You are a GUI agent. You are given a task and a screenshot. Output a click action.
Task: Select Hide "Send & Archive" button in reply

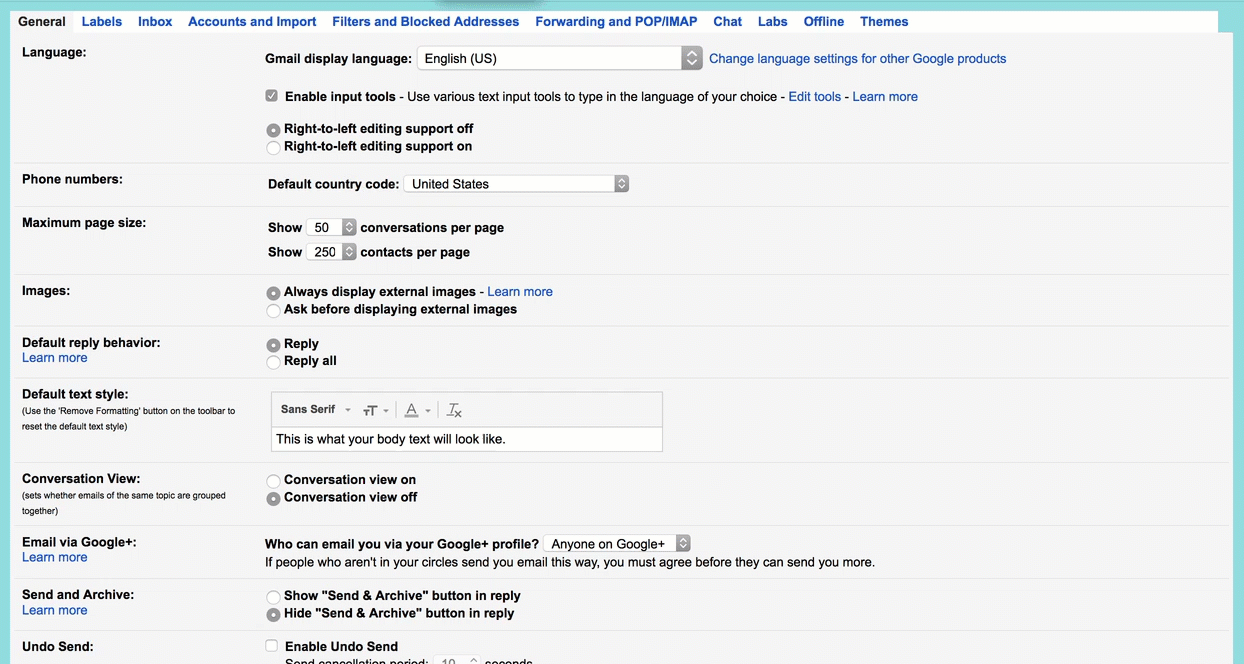[x=273, y=614]
